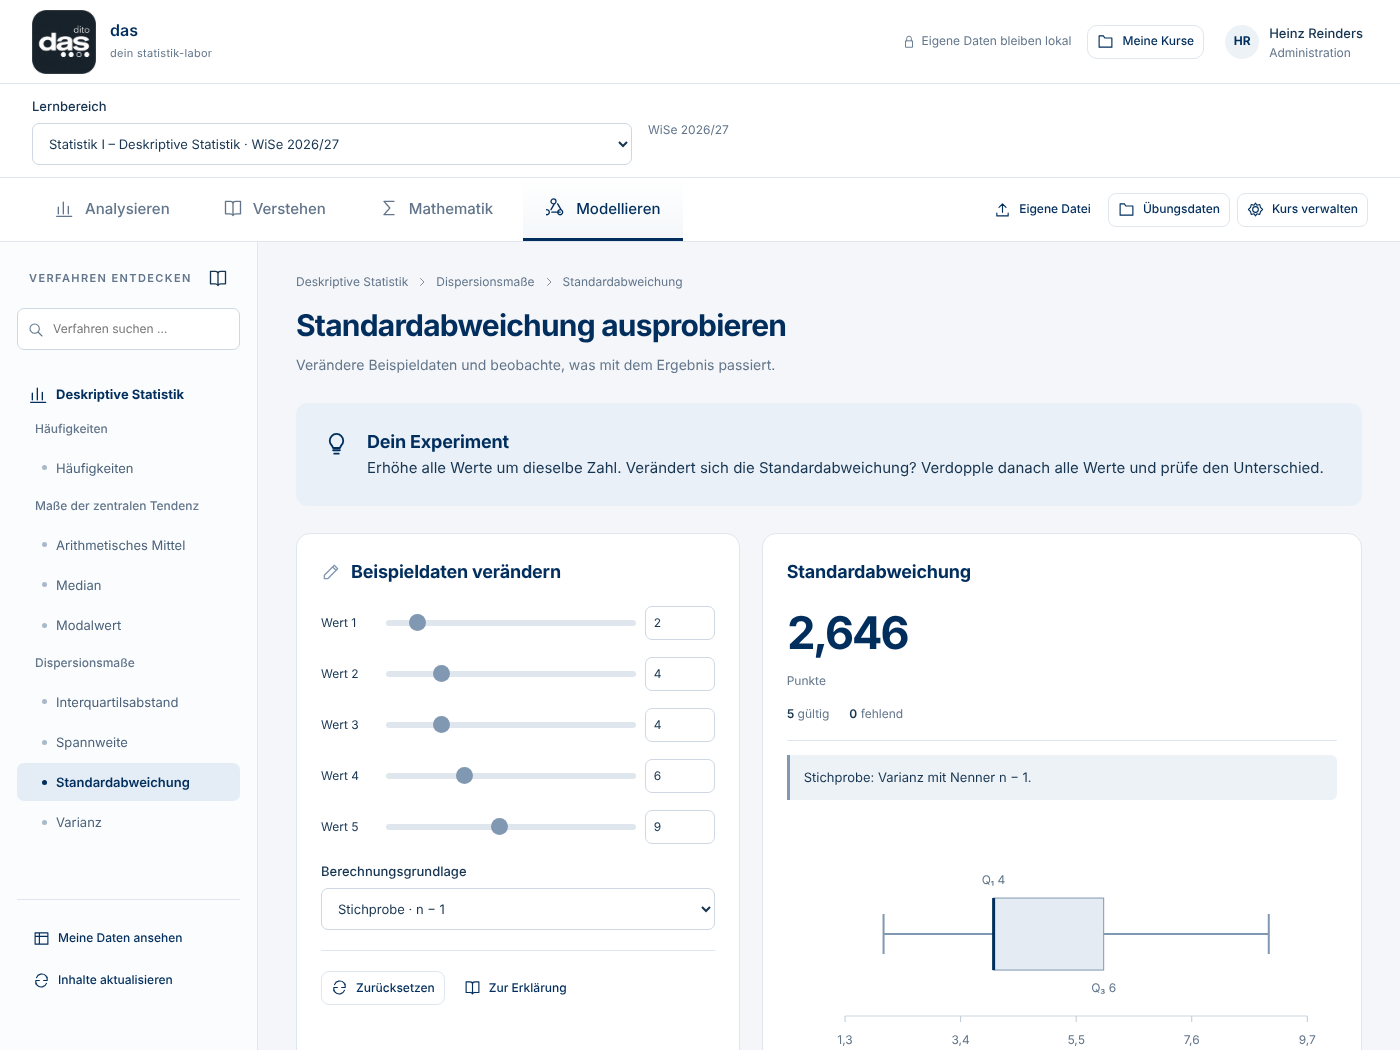The height and width of the screenshot is (1050, 1400).
Task: Open Spannweite in the sidebar
Action: pos(128,743)
